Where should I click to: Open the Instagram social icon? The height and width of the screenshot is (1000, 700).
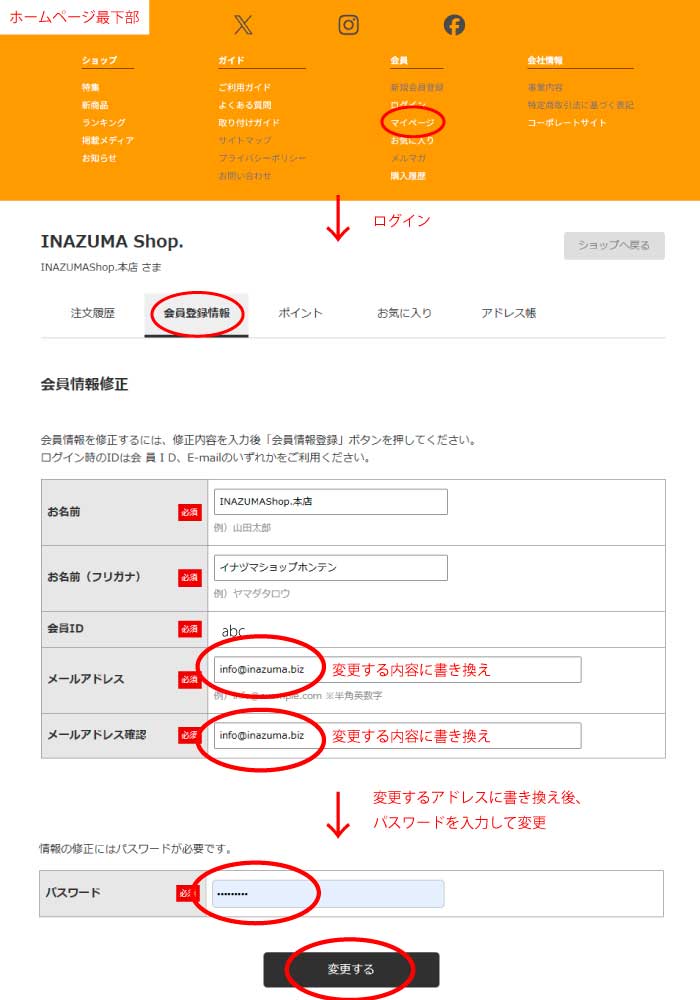click(348, 25)
